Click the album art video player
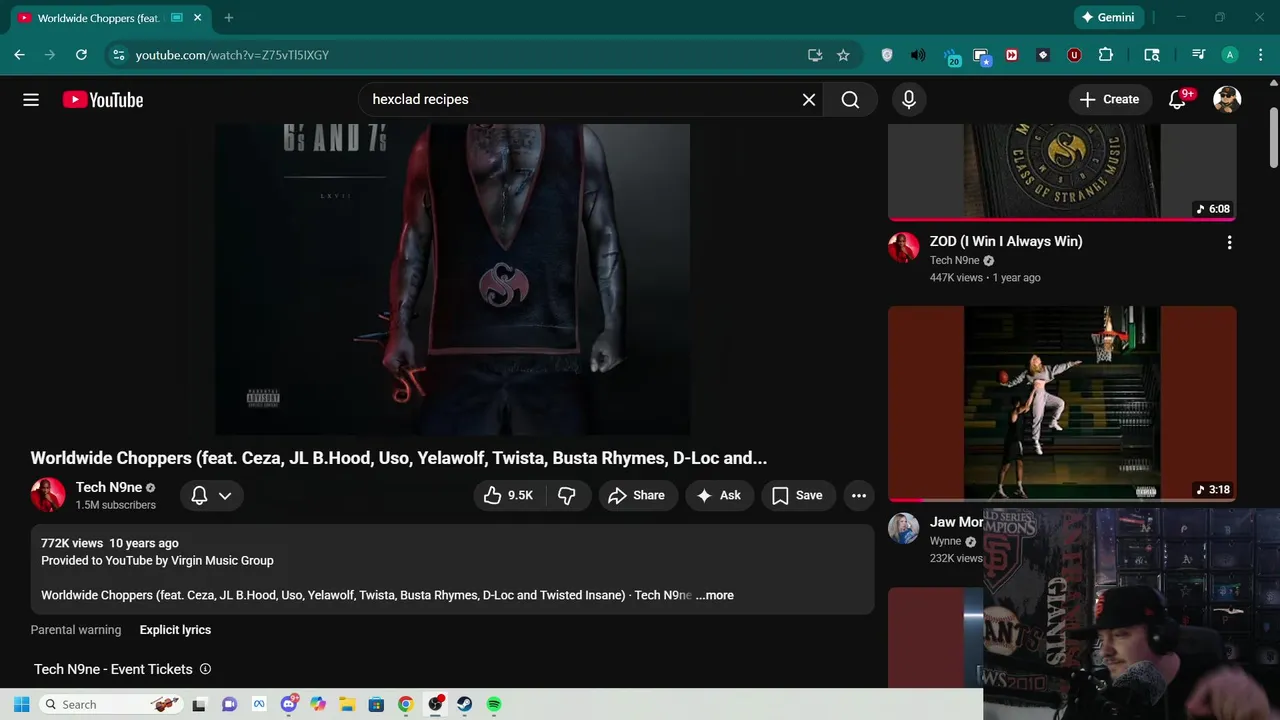The width and height of the screenshot is (1280, 720). 452,280
